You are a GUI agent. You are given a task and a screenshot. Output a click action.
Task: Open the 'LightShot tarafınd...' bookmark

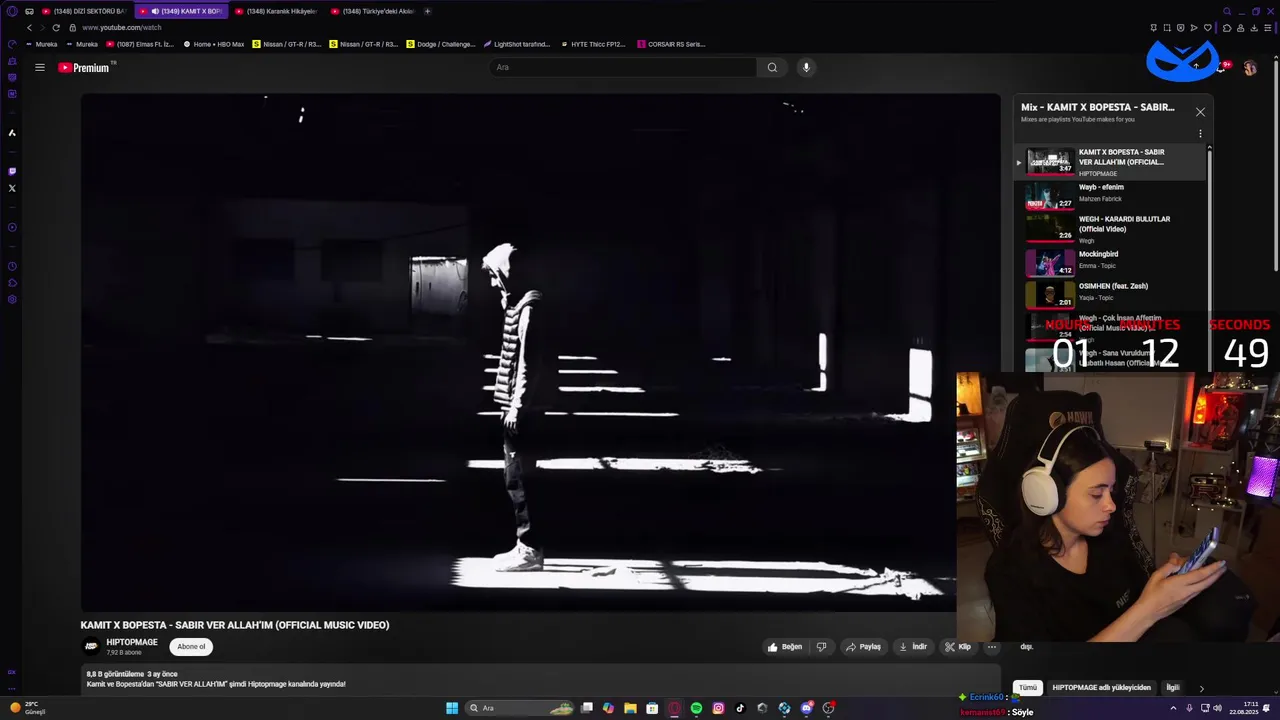[517, 44]
